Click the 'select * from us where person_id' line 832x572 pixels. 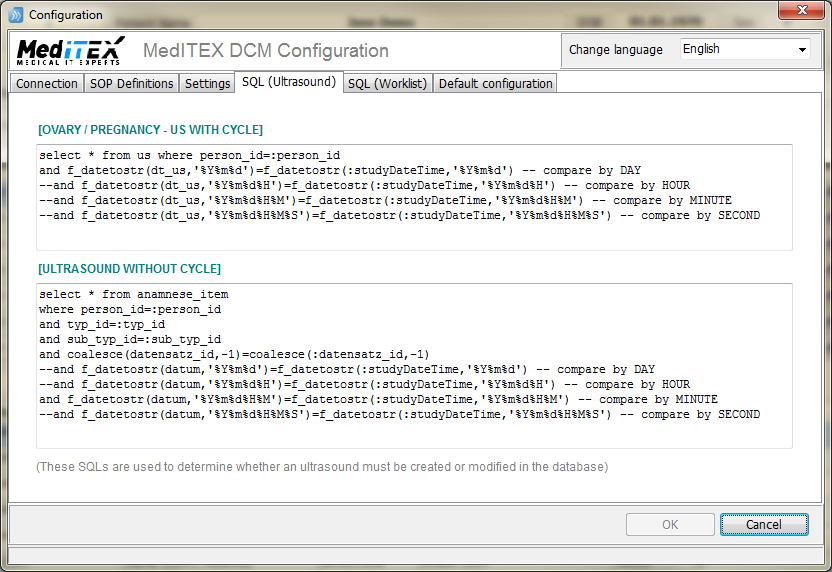point(189,155)
